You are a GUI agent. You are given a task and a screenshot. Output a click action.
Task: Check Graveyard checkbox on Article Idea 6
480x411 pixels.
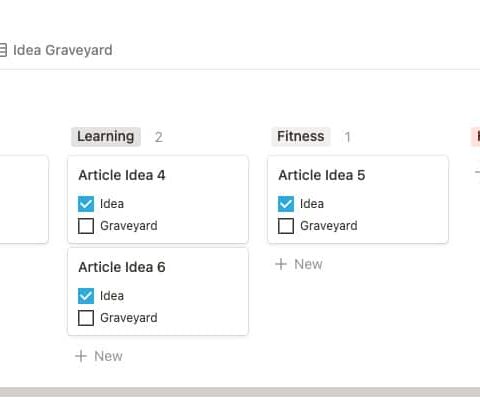coord(86,318)
